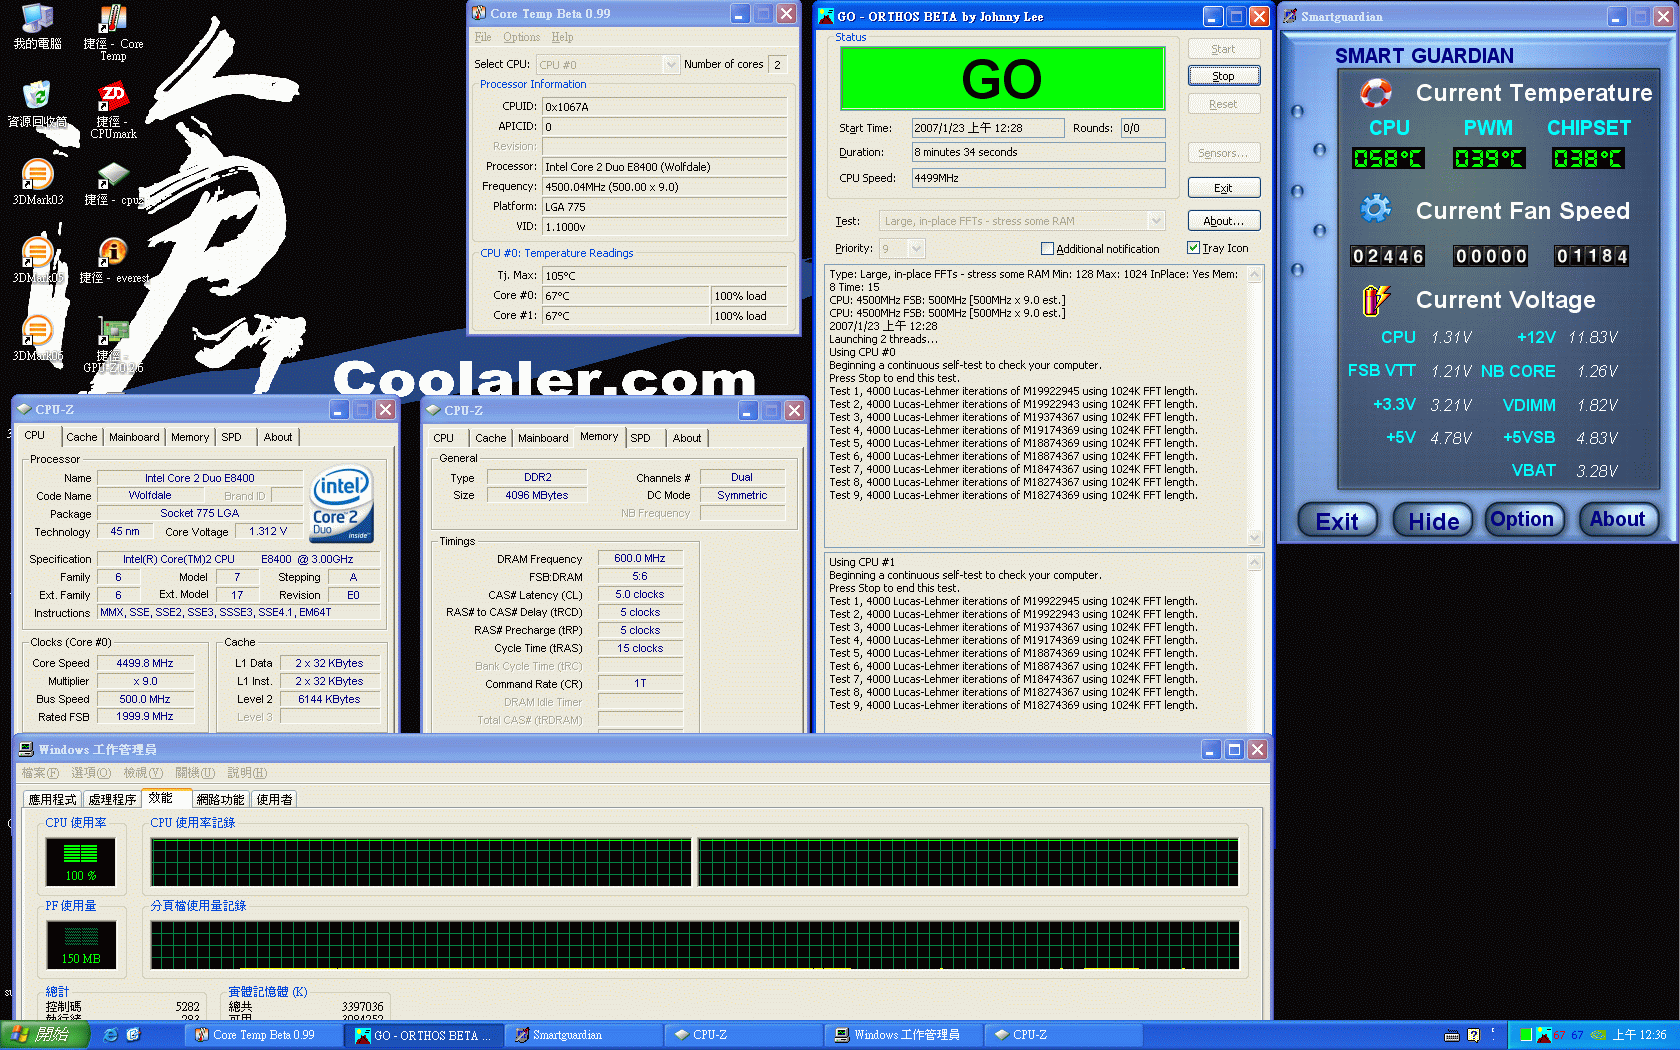Click the help question icon in system tray

pos(1473,1035)
